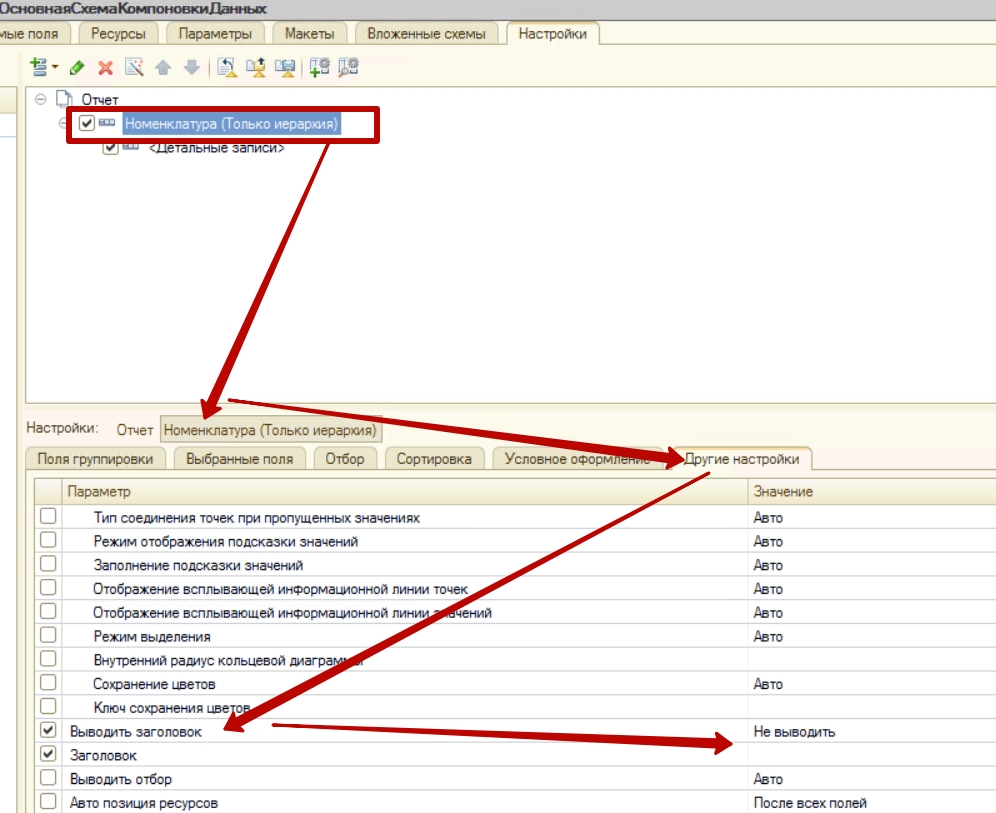The height and width of the screenshot is (813, 996).
Task: Click the Номенклатура (Только иерархия) scope button
Action: tap(270, 430)
